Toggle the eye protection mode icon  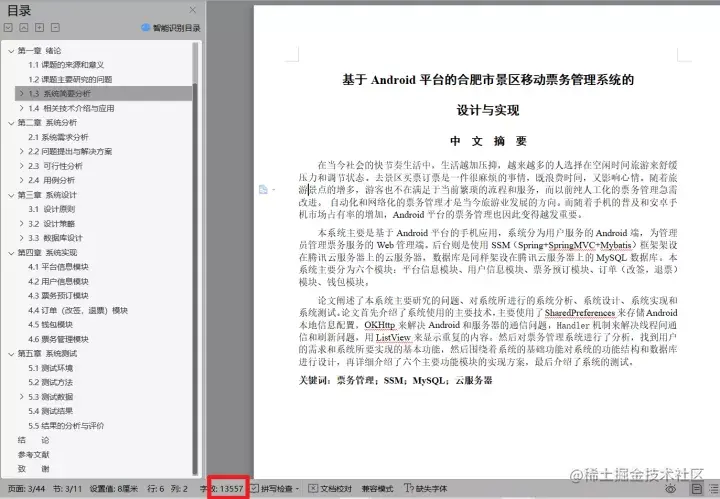click(671, 489)
